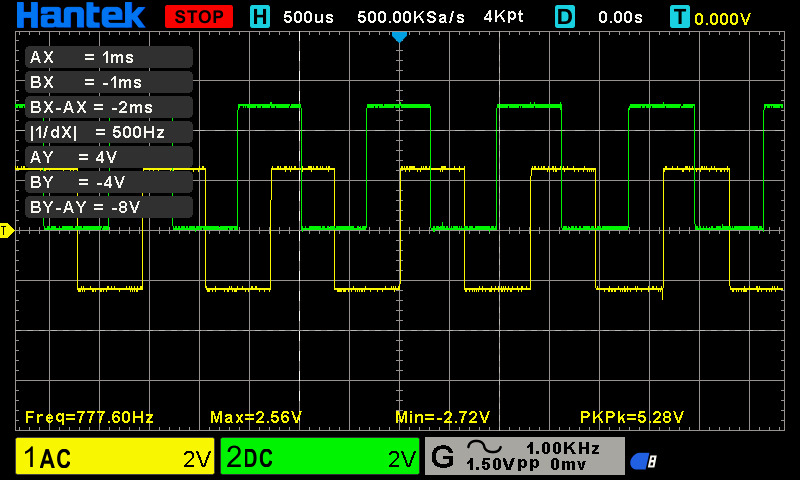The width and height of the screenshot is (800, 480).
Task: Click the 1.00KHz generator frequency value
Action: click(563, 448)
